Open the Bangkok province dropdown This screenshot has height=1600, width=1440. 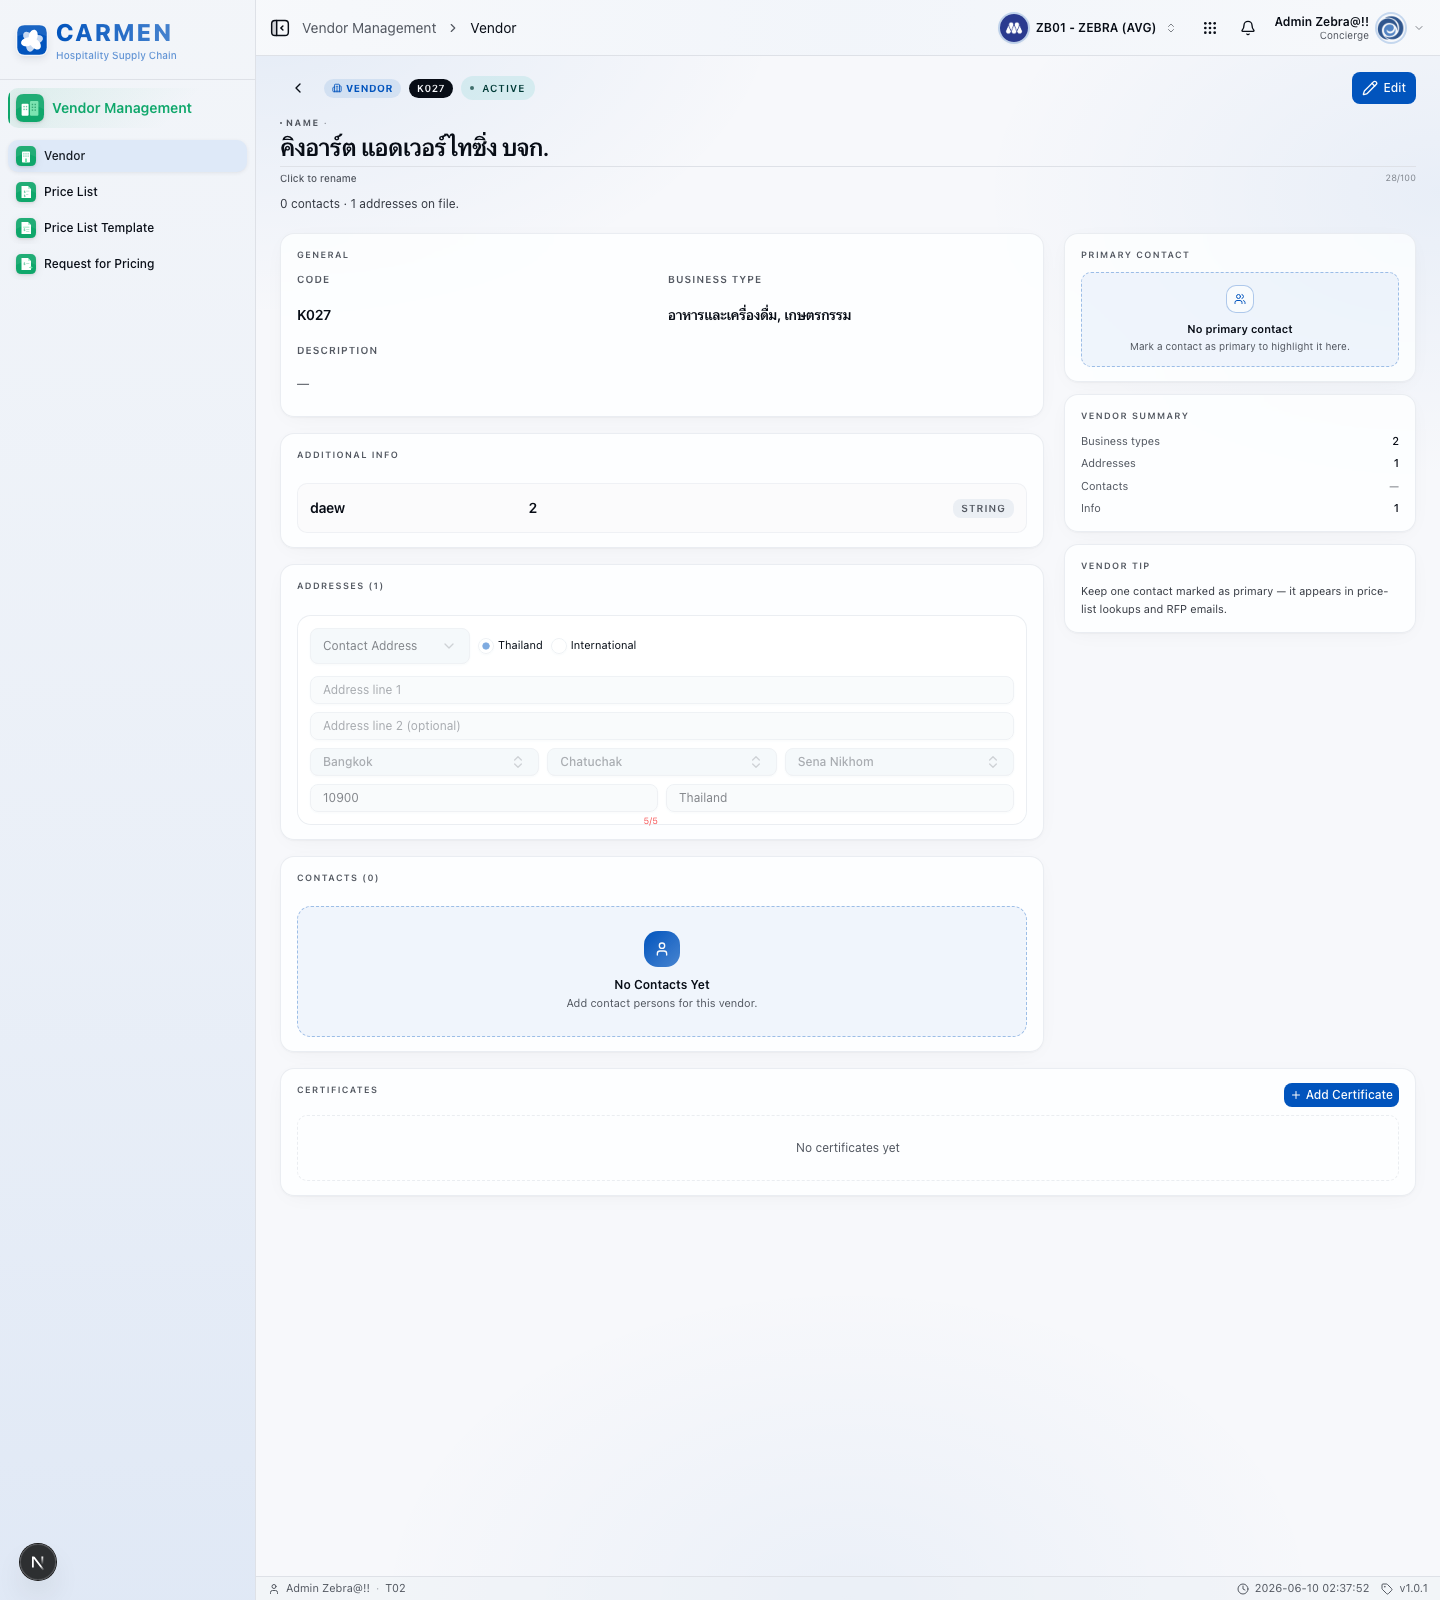tap(424, 762)
